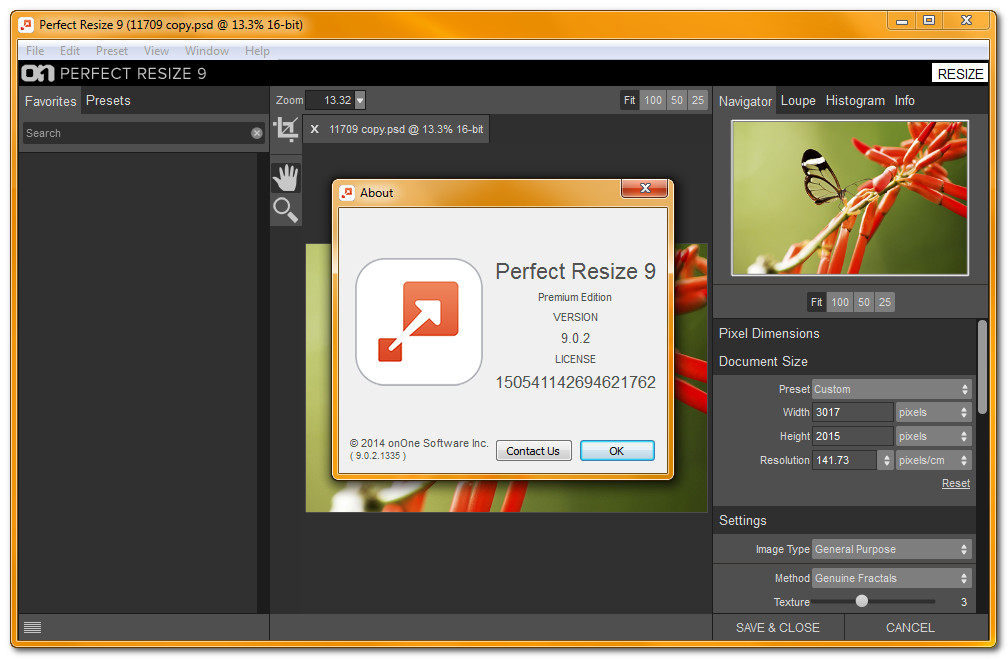Set top toolbar zoom to 25
The height and width of the screenshot is (659, 1008).
tap(698, 100)
